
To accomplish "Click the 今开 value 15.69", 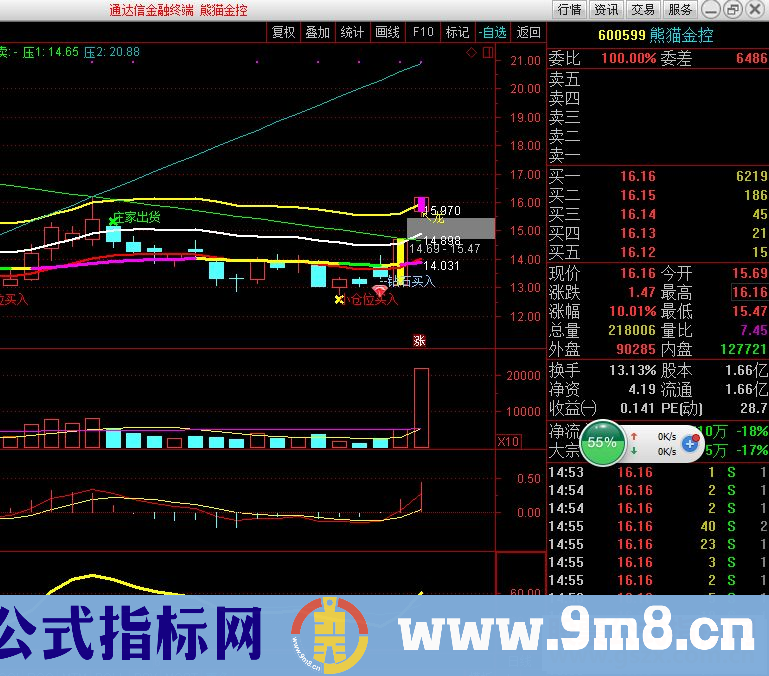I will click(750, 273).
